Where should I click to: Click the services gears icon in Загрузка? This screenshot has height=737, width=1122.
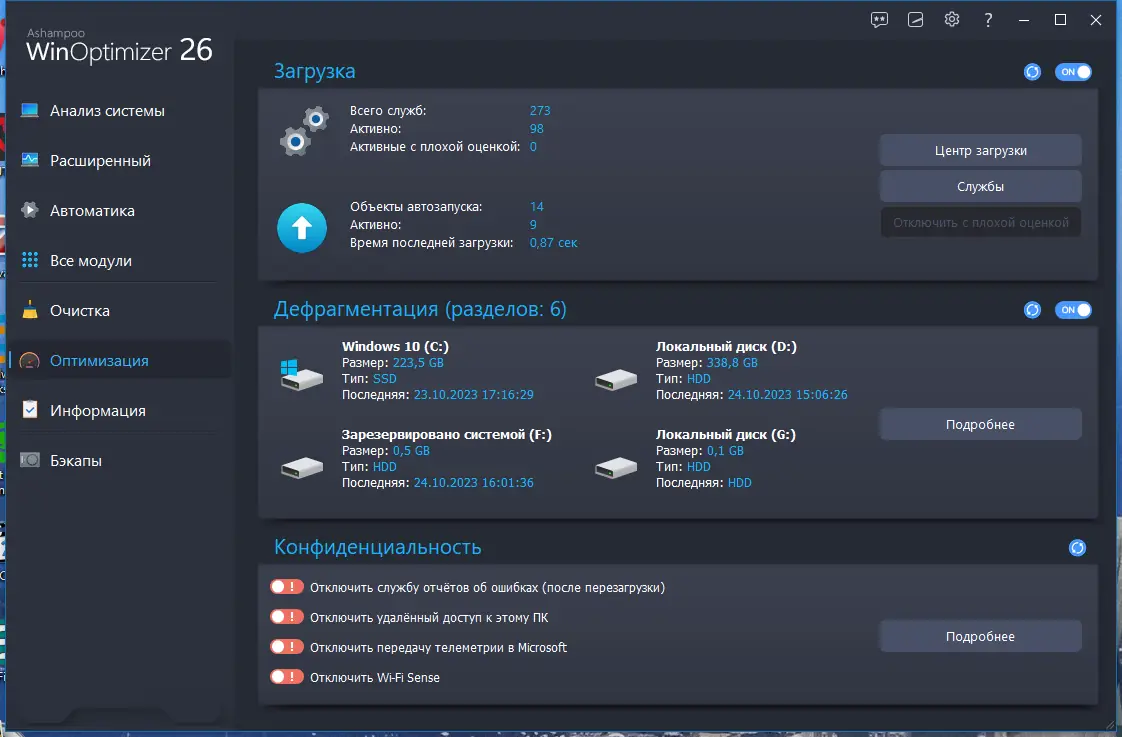point(304,131)
